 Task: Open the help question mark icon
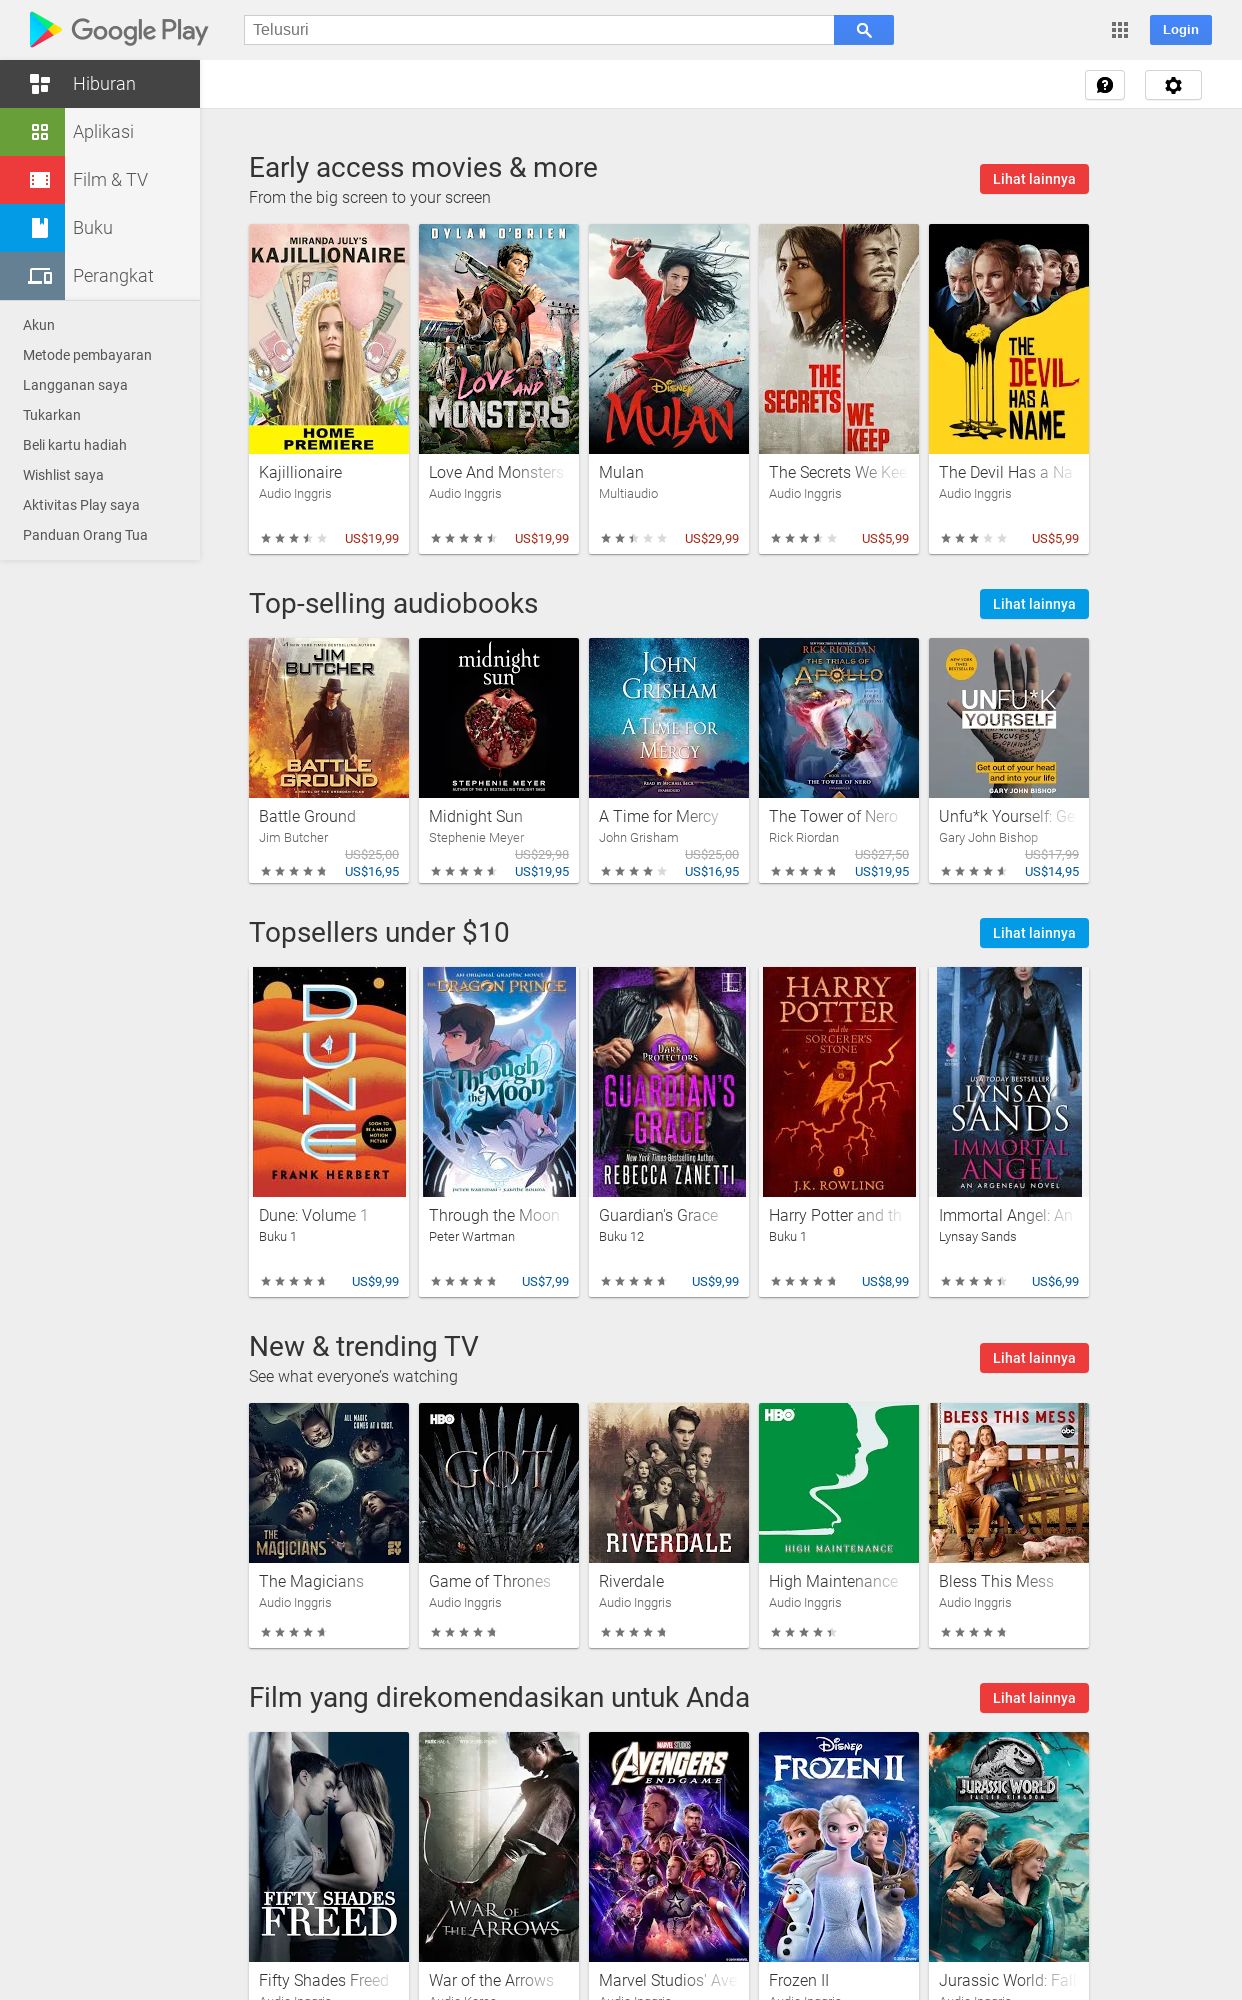click(1105, 85)
